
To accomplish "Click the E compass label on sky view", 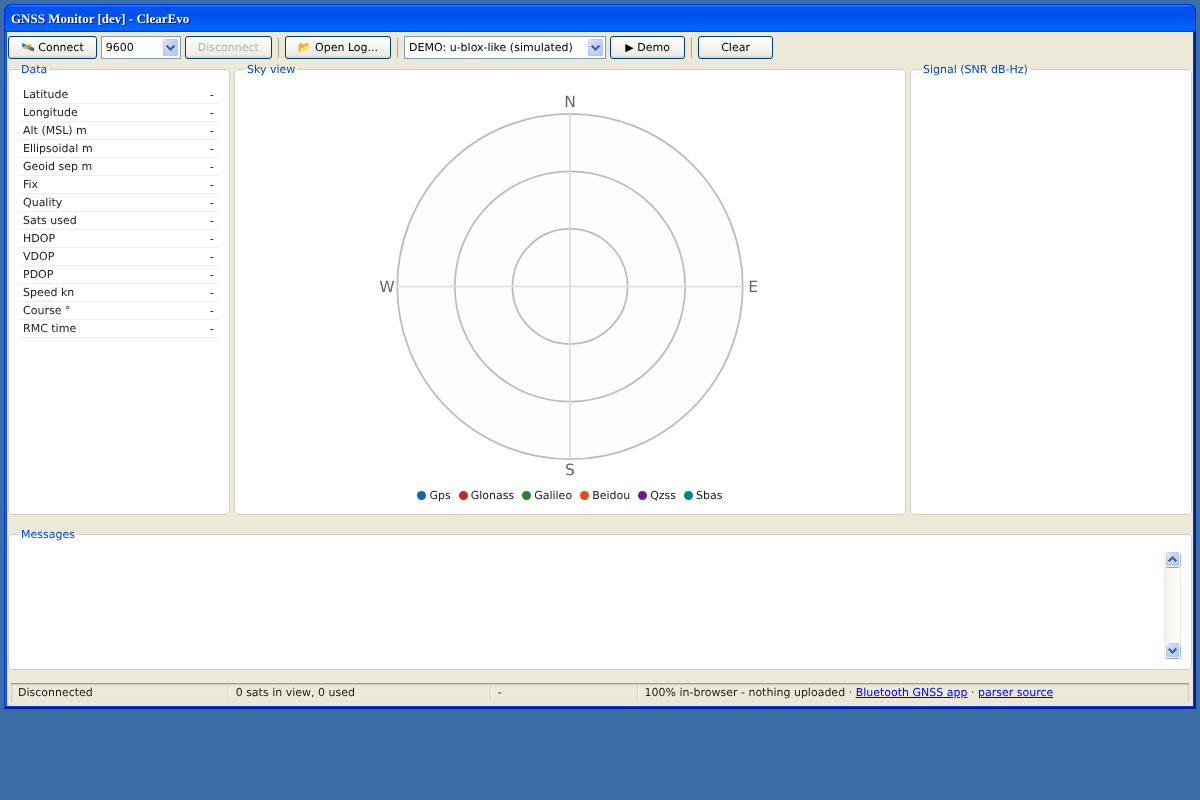I will click(x=753, y=287).
